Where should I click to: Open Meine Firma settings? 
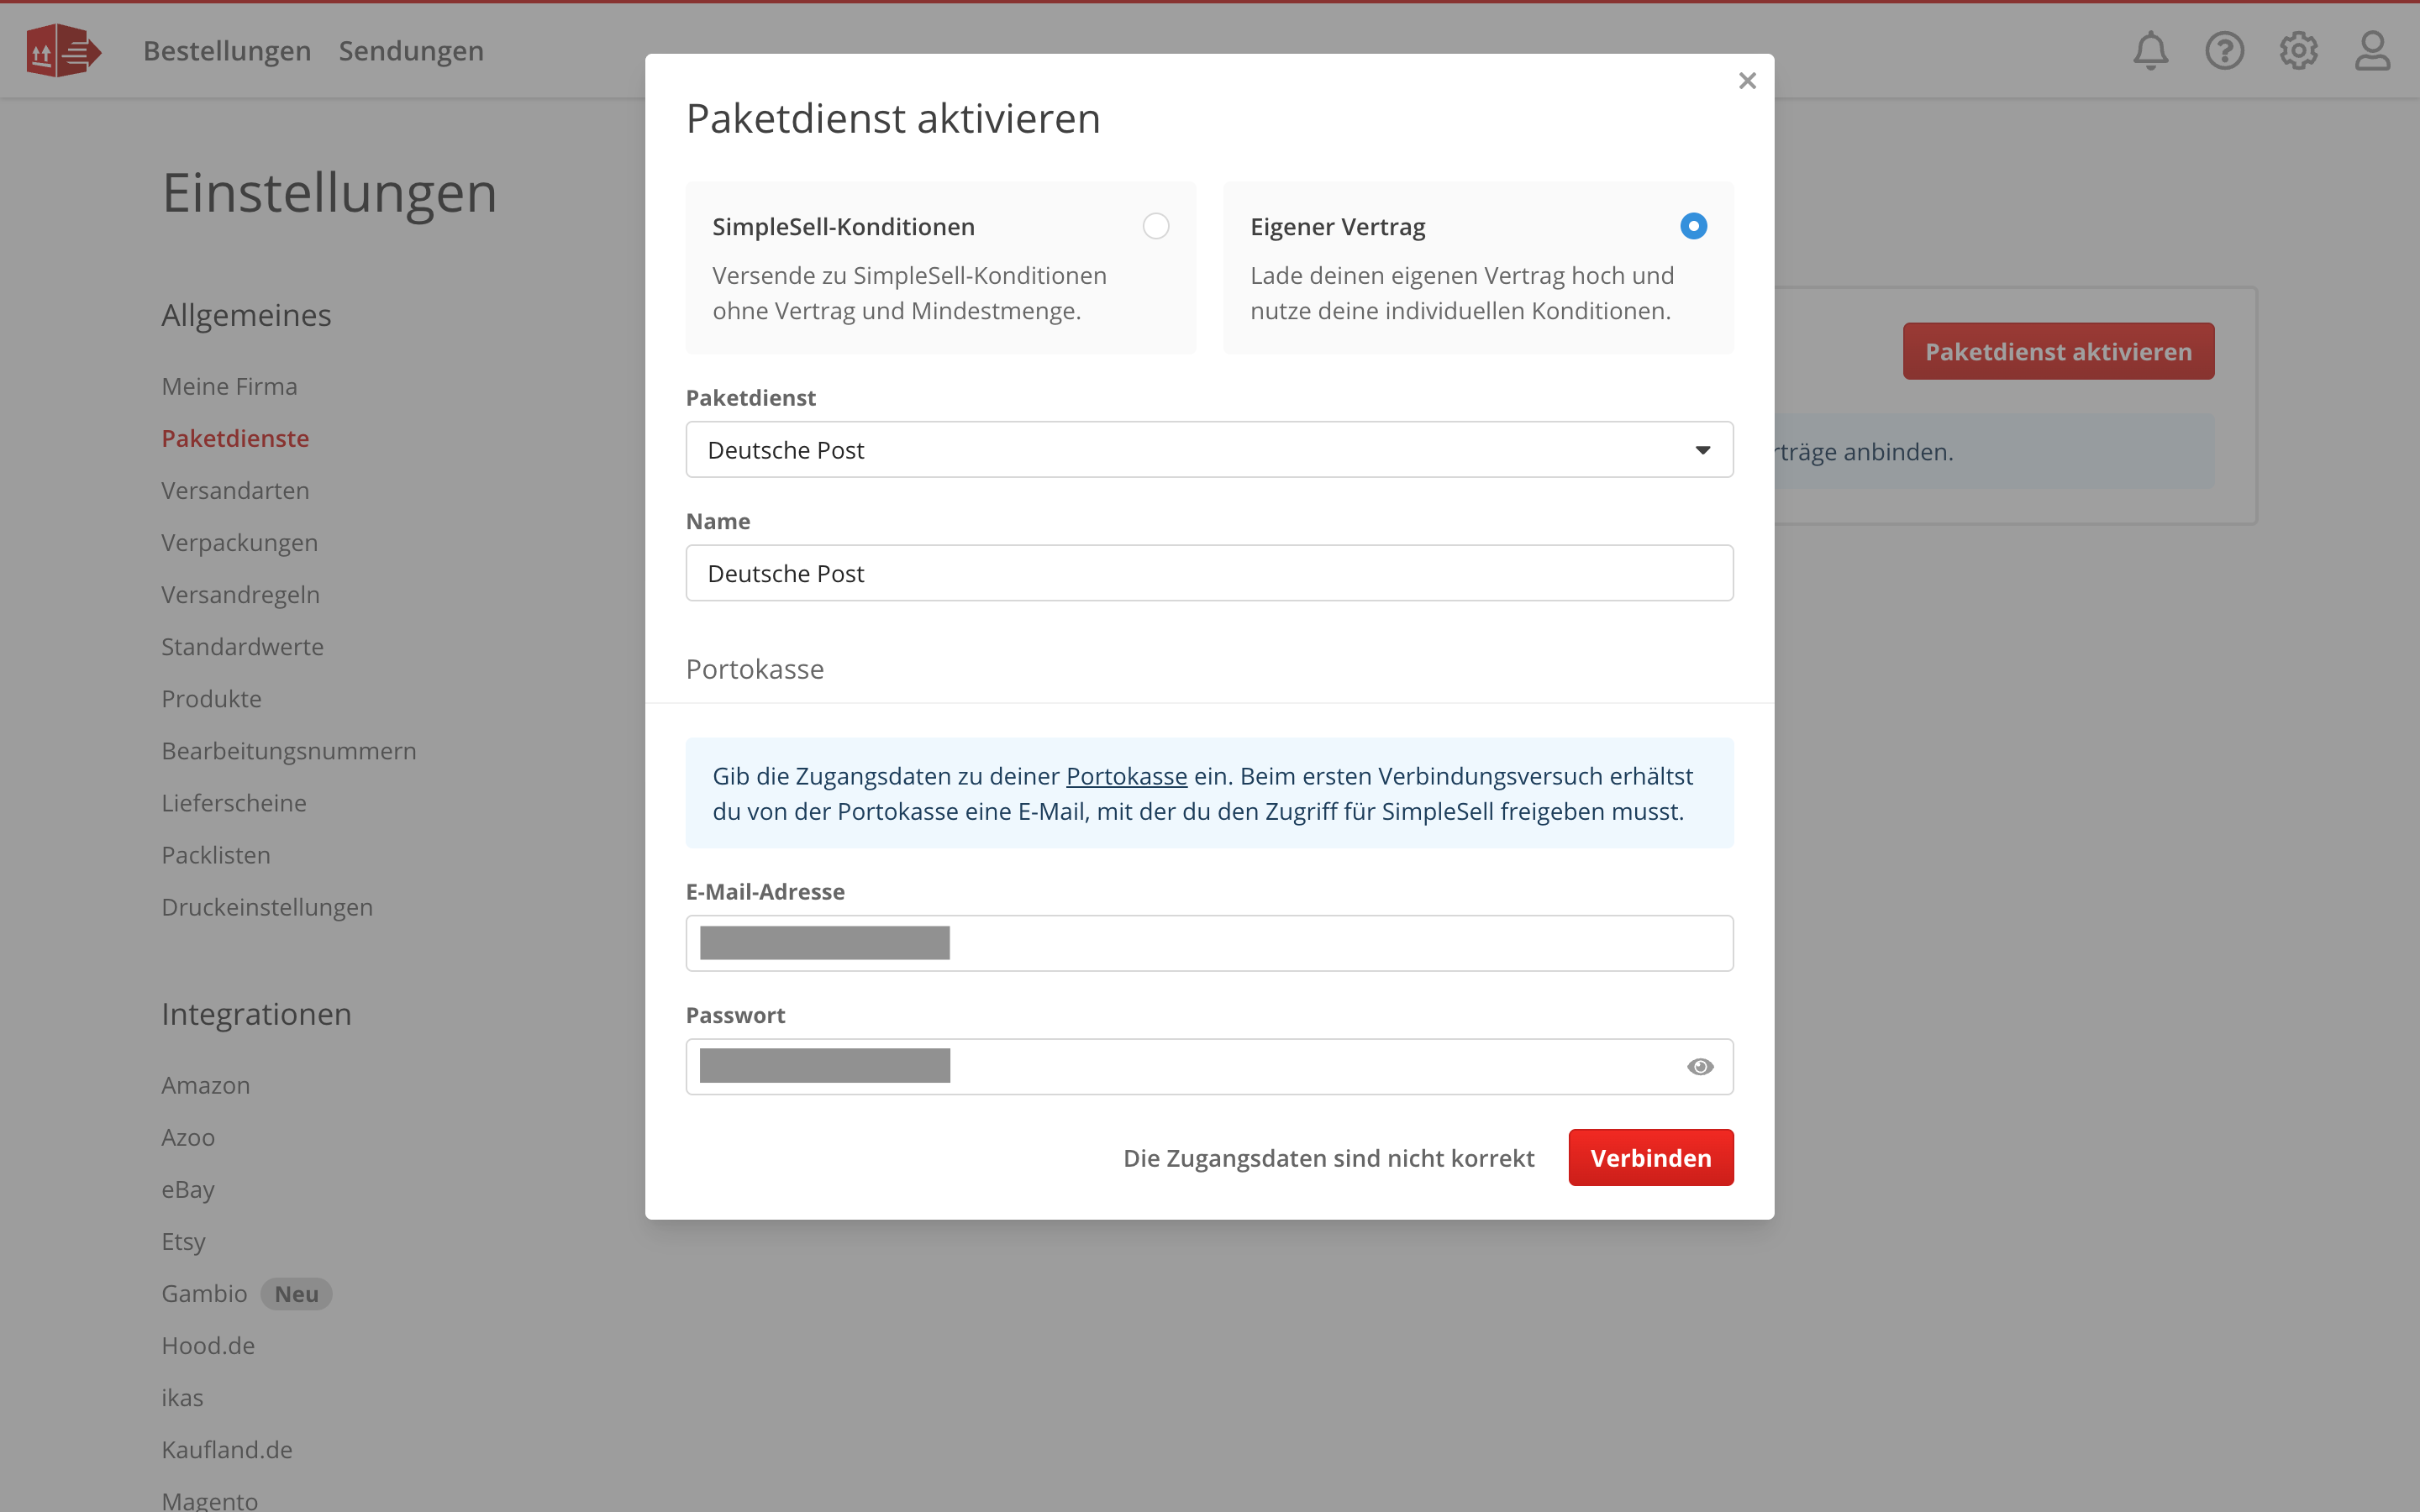229,386
